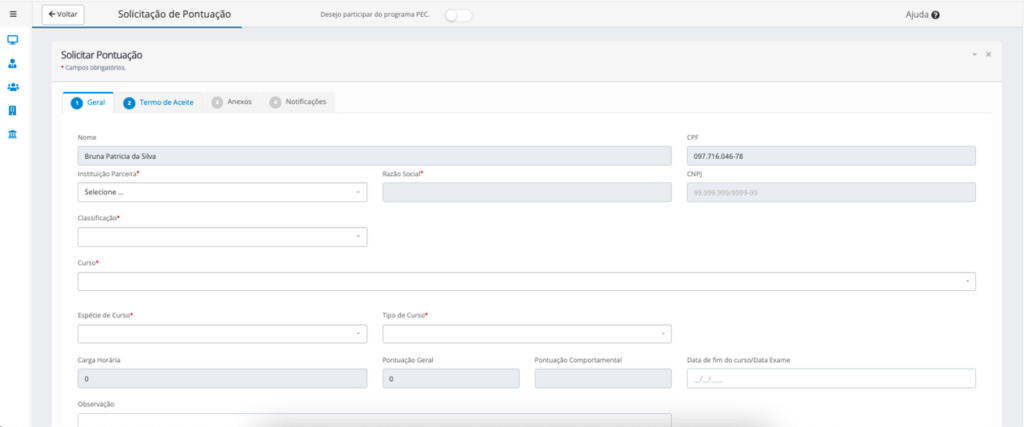The image size is (1024, 427).
Task: Open the Curso dropdown
Action: click(x=526, y=281)
